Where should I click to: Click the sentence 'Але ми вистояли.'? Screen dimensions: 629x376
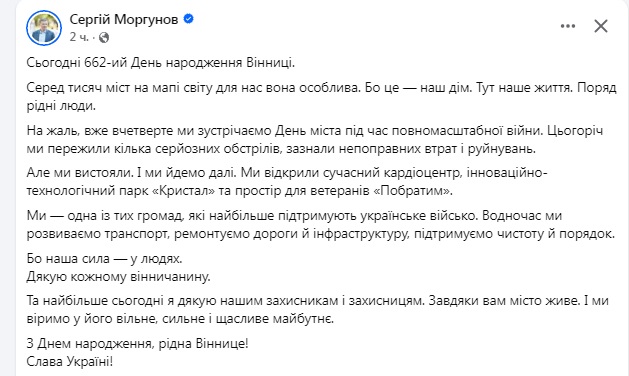tap(79, 173)
